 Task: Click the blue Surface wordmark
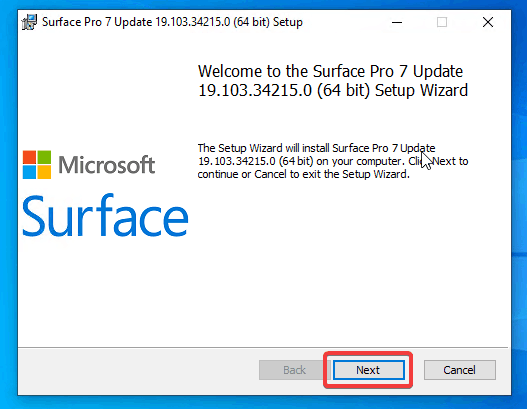[x=105, y=215]
